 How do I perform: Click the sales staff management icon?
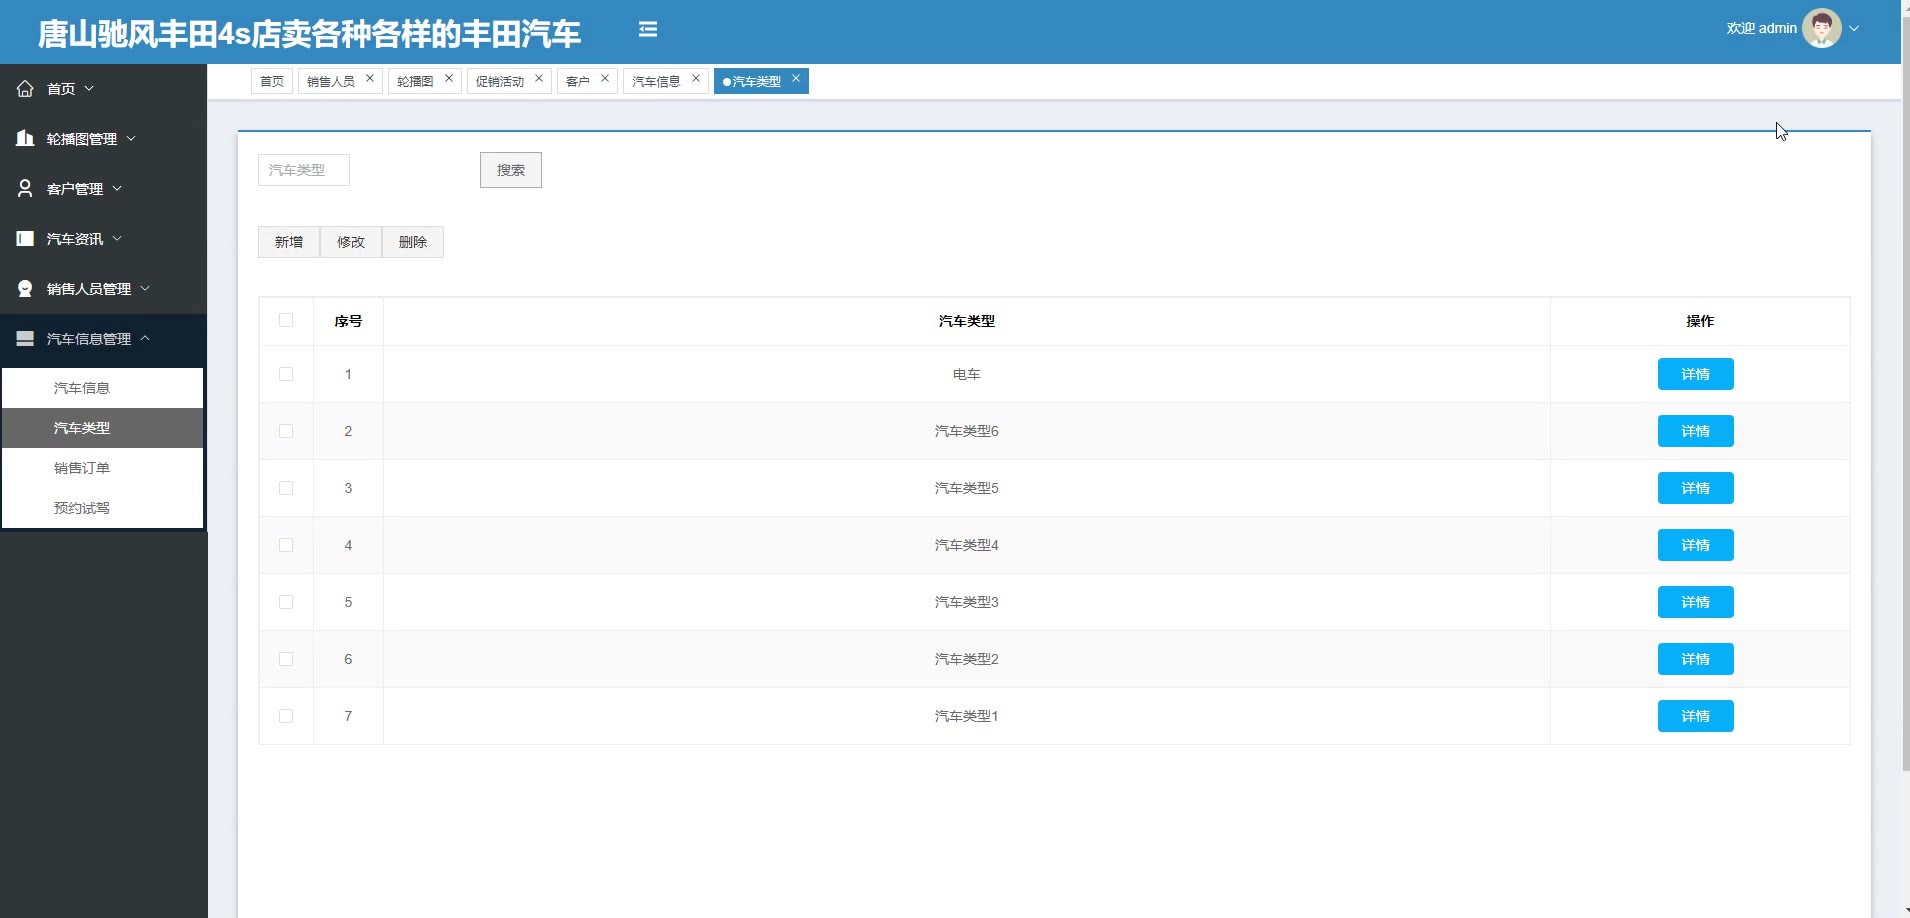(25, 288)
